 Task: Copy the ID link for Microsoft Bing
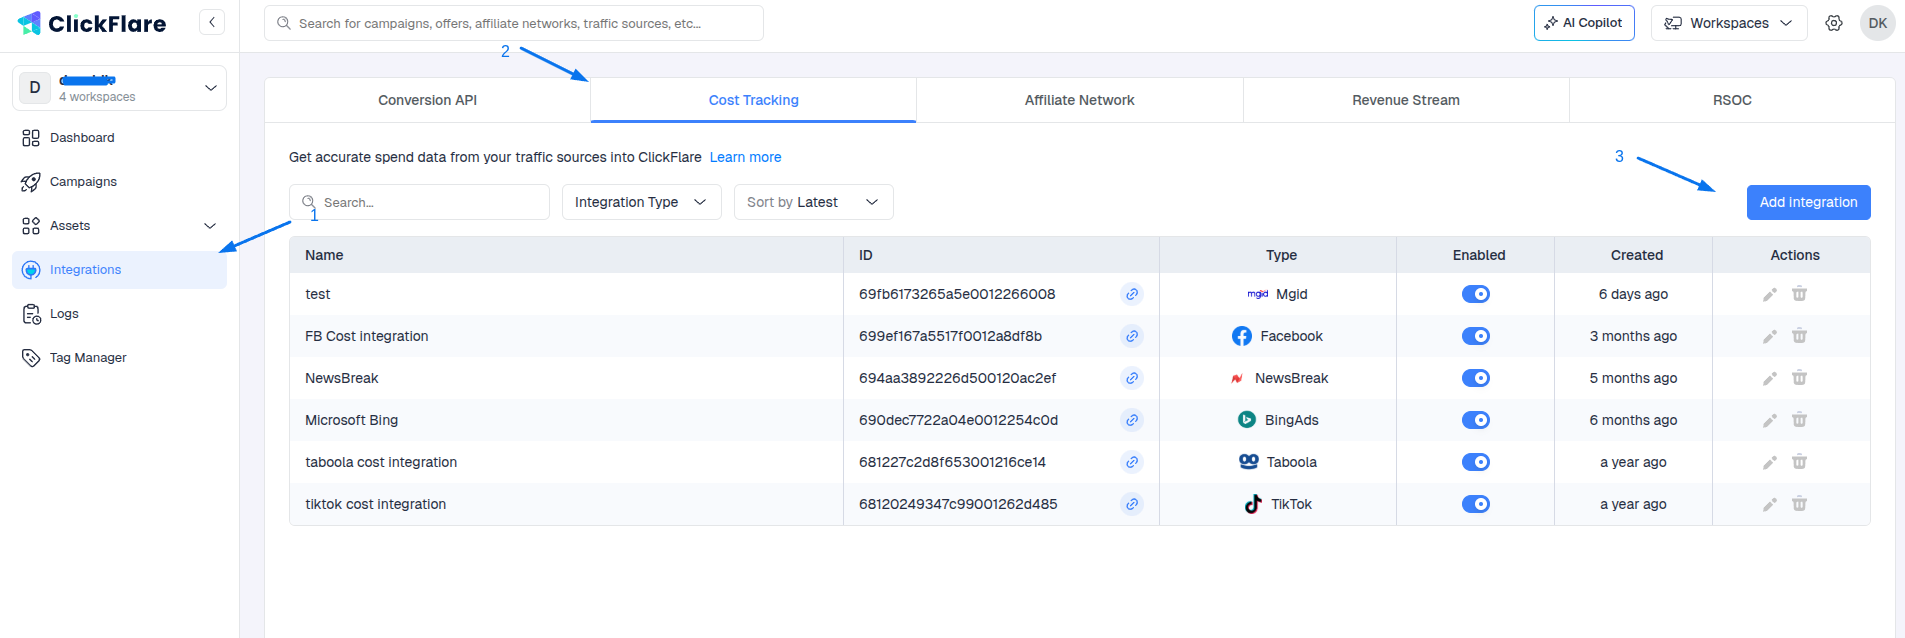(x=1132, y=420)
